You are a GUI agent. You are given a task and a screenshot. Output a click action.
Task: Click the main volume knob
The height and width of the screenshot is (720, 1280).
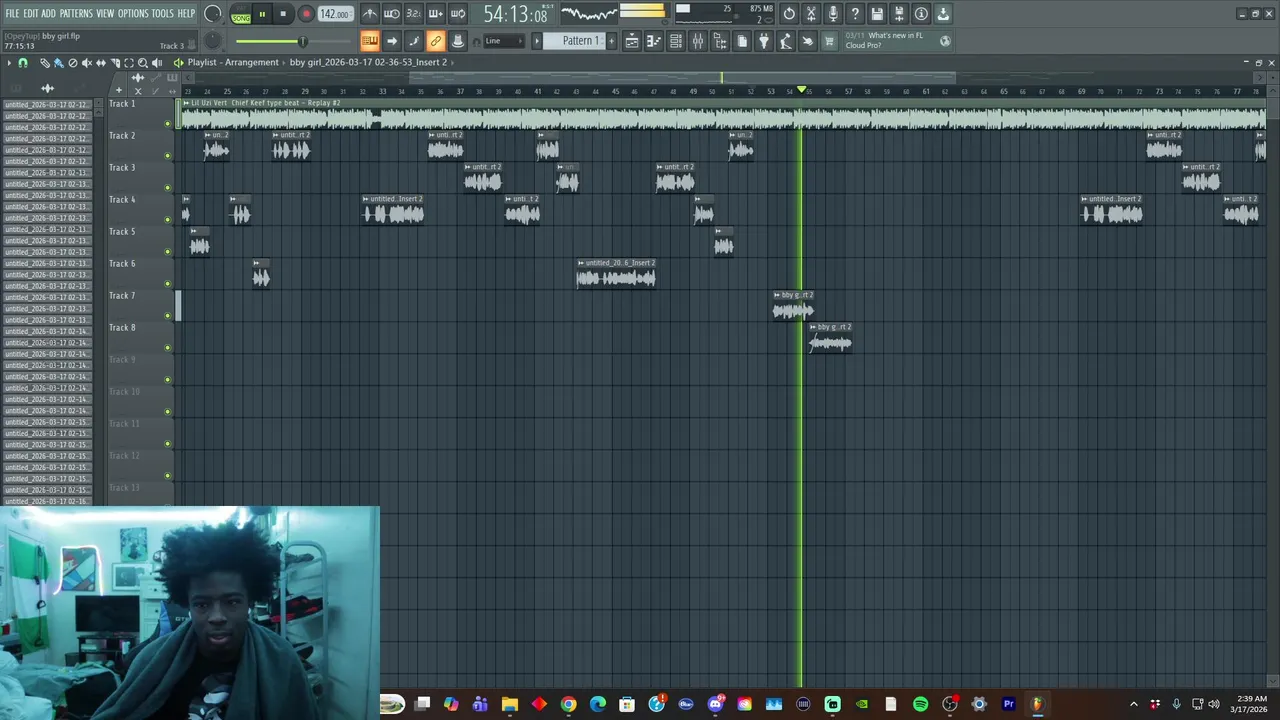(x=212, y=14)
